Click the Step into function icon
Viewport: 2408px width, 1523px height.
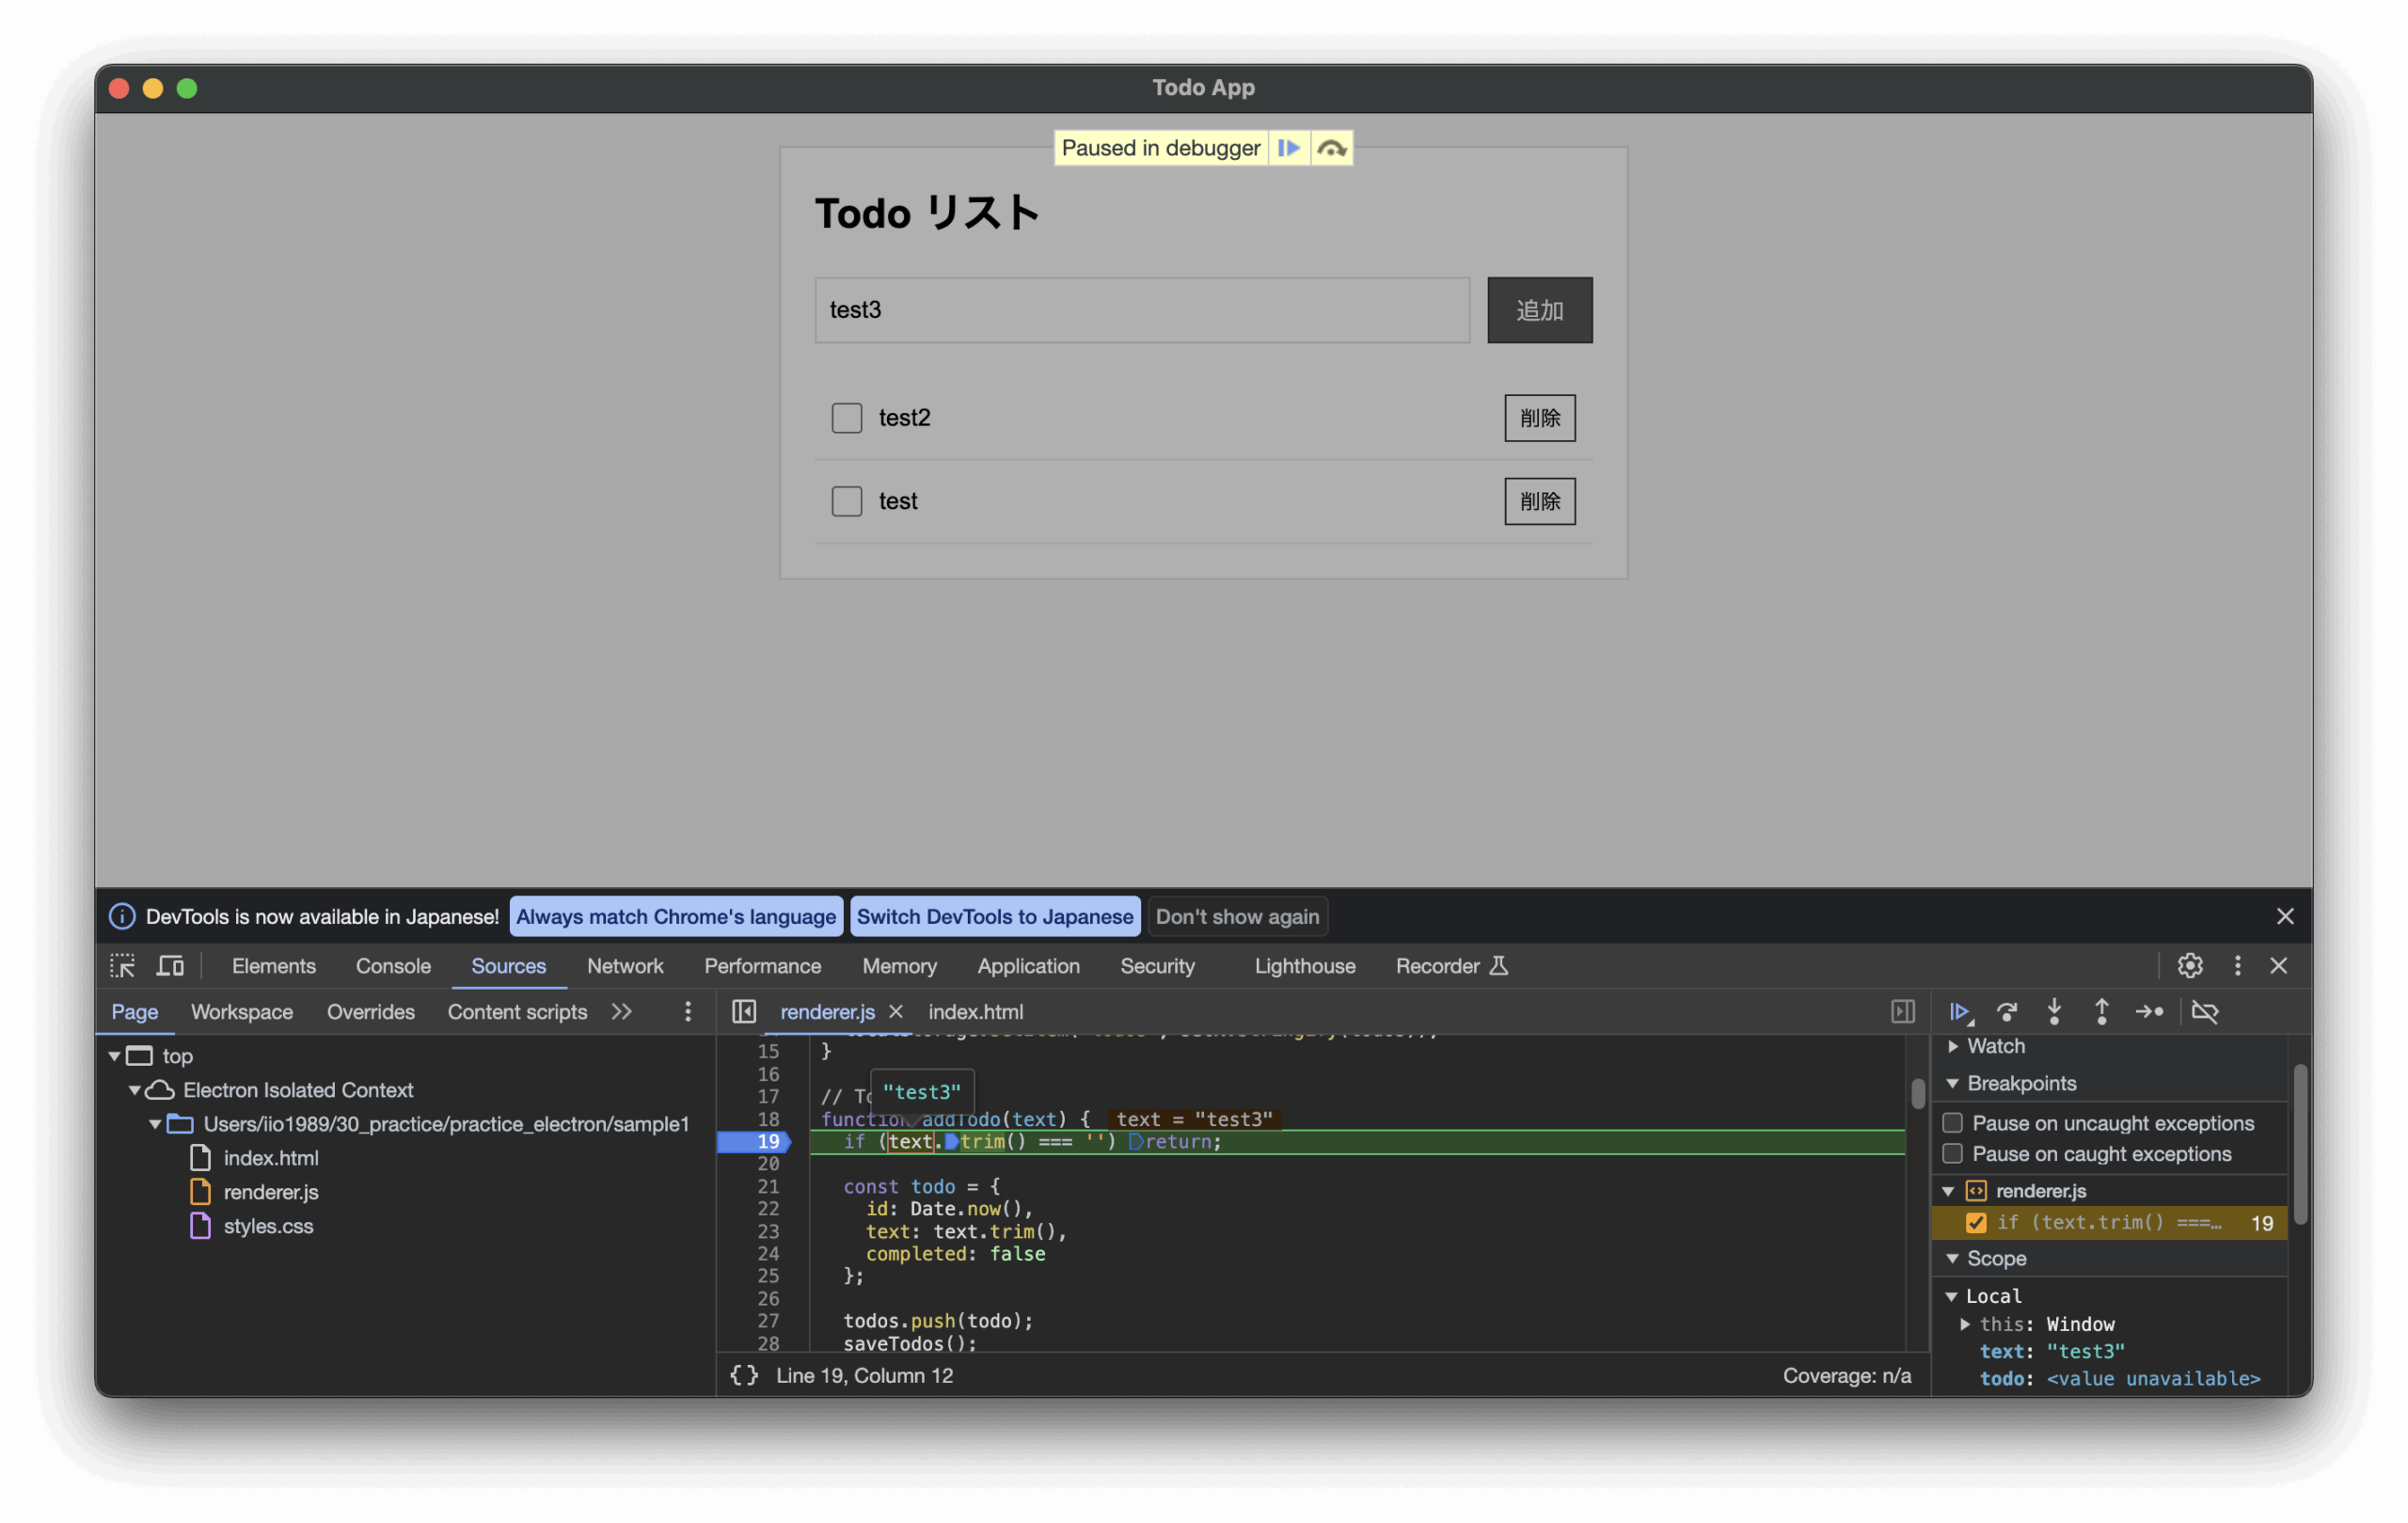(x=2054, y=1012)
